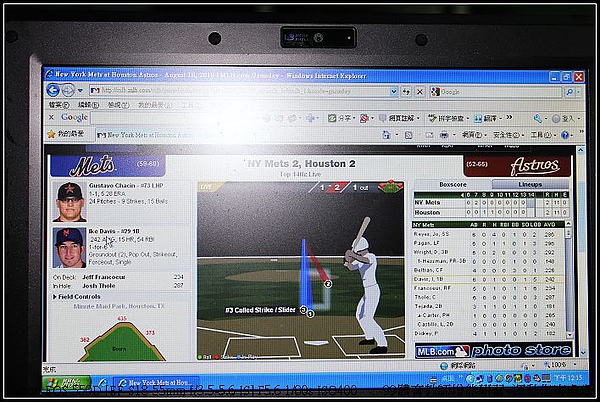Click Ike Davis batter photo
The height and width of the screenshot is (402, 600).
click(69, 247)
